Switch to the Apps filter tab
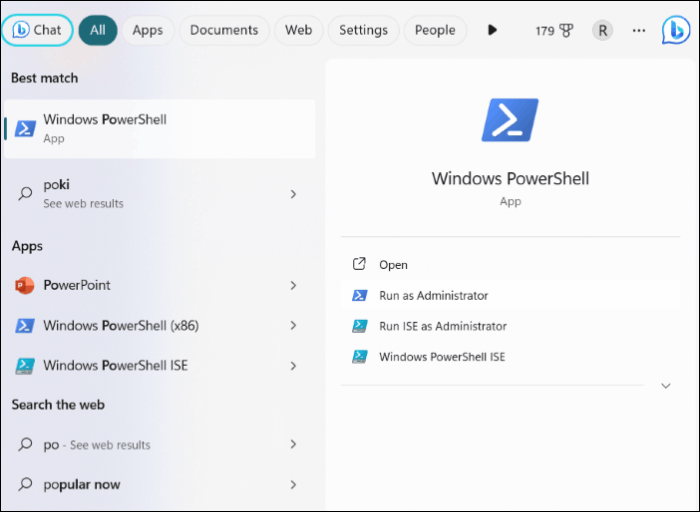 (147, 30)
